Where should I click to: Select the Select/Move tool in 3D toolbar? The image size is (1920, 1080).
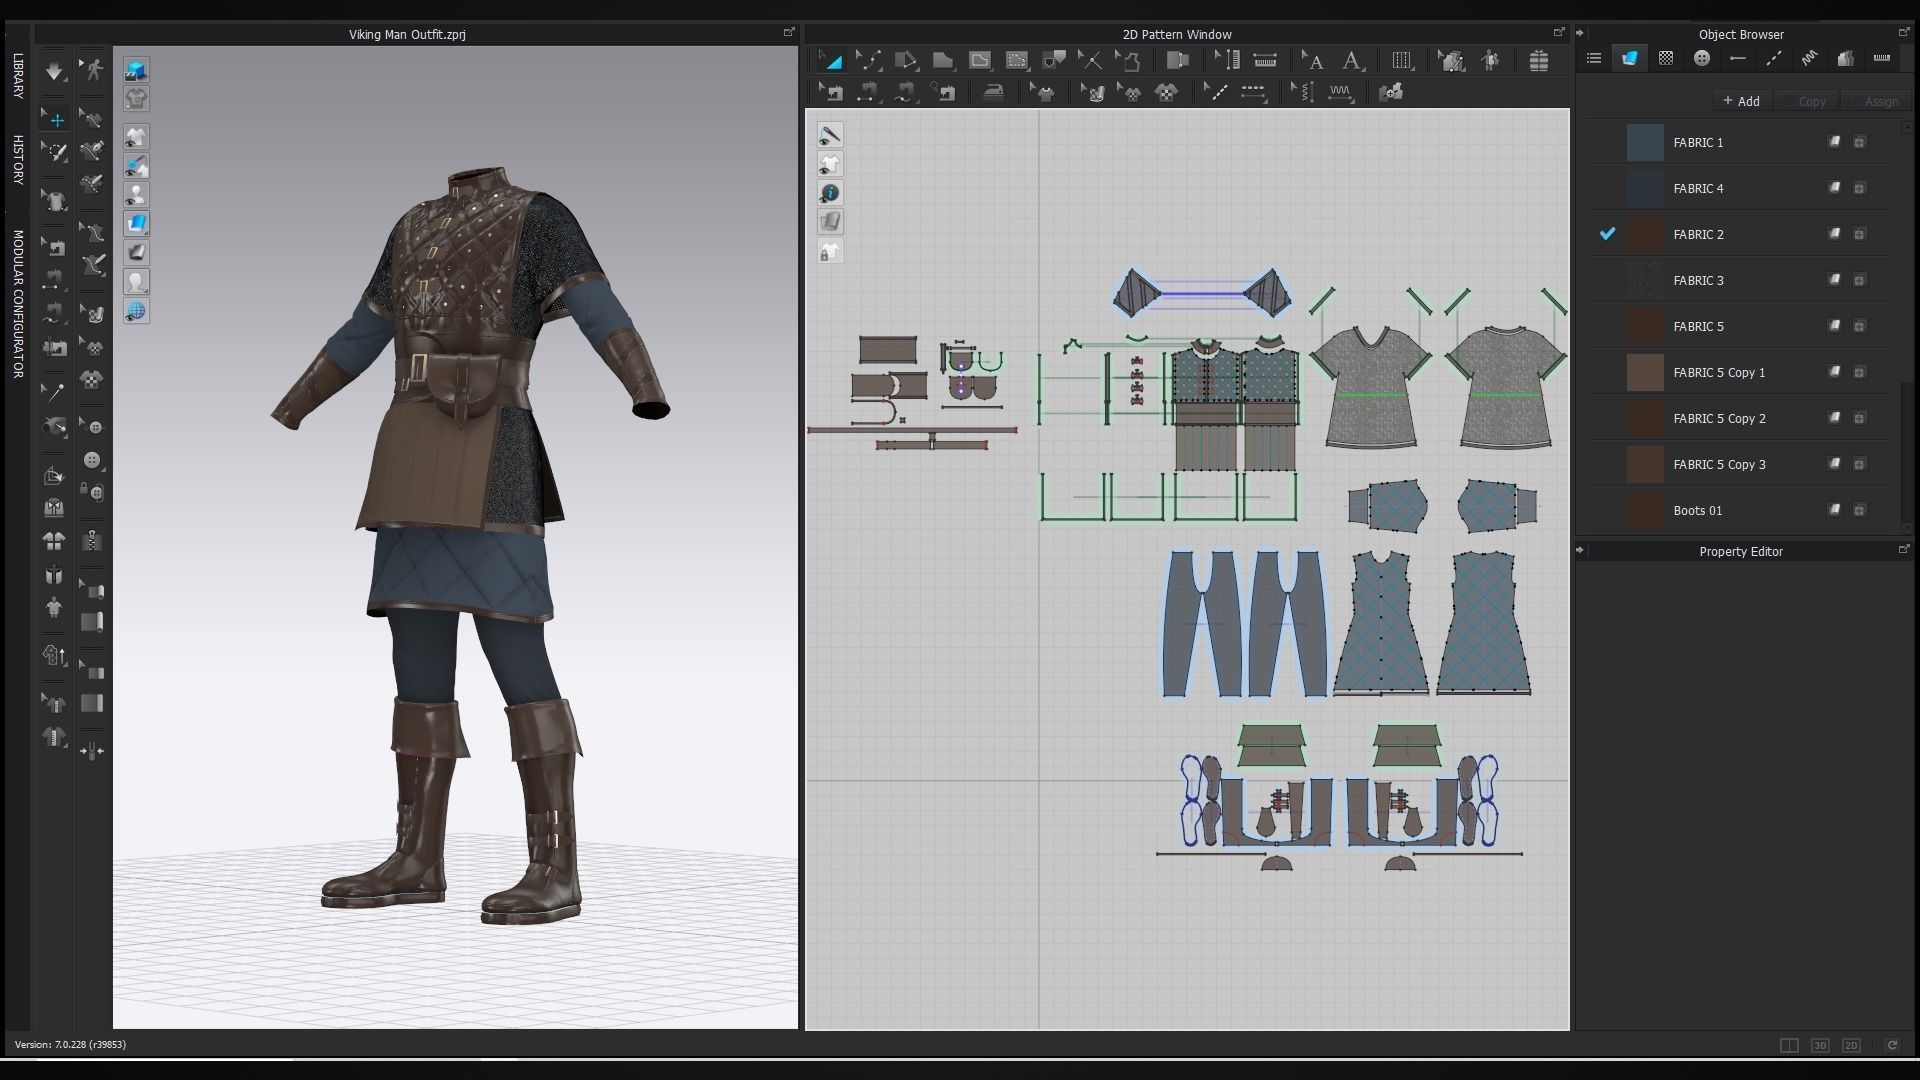[54, 119]
